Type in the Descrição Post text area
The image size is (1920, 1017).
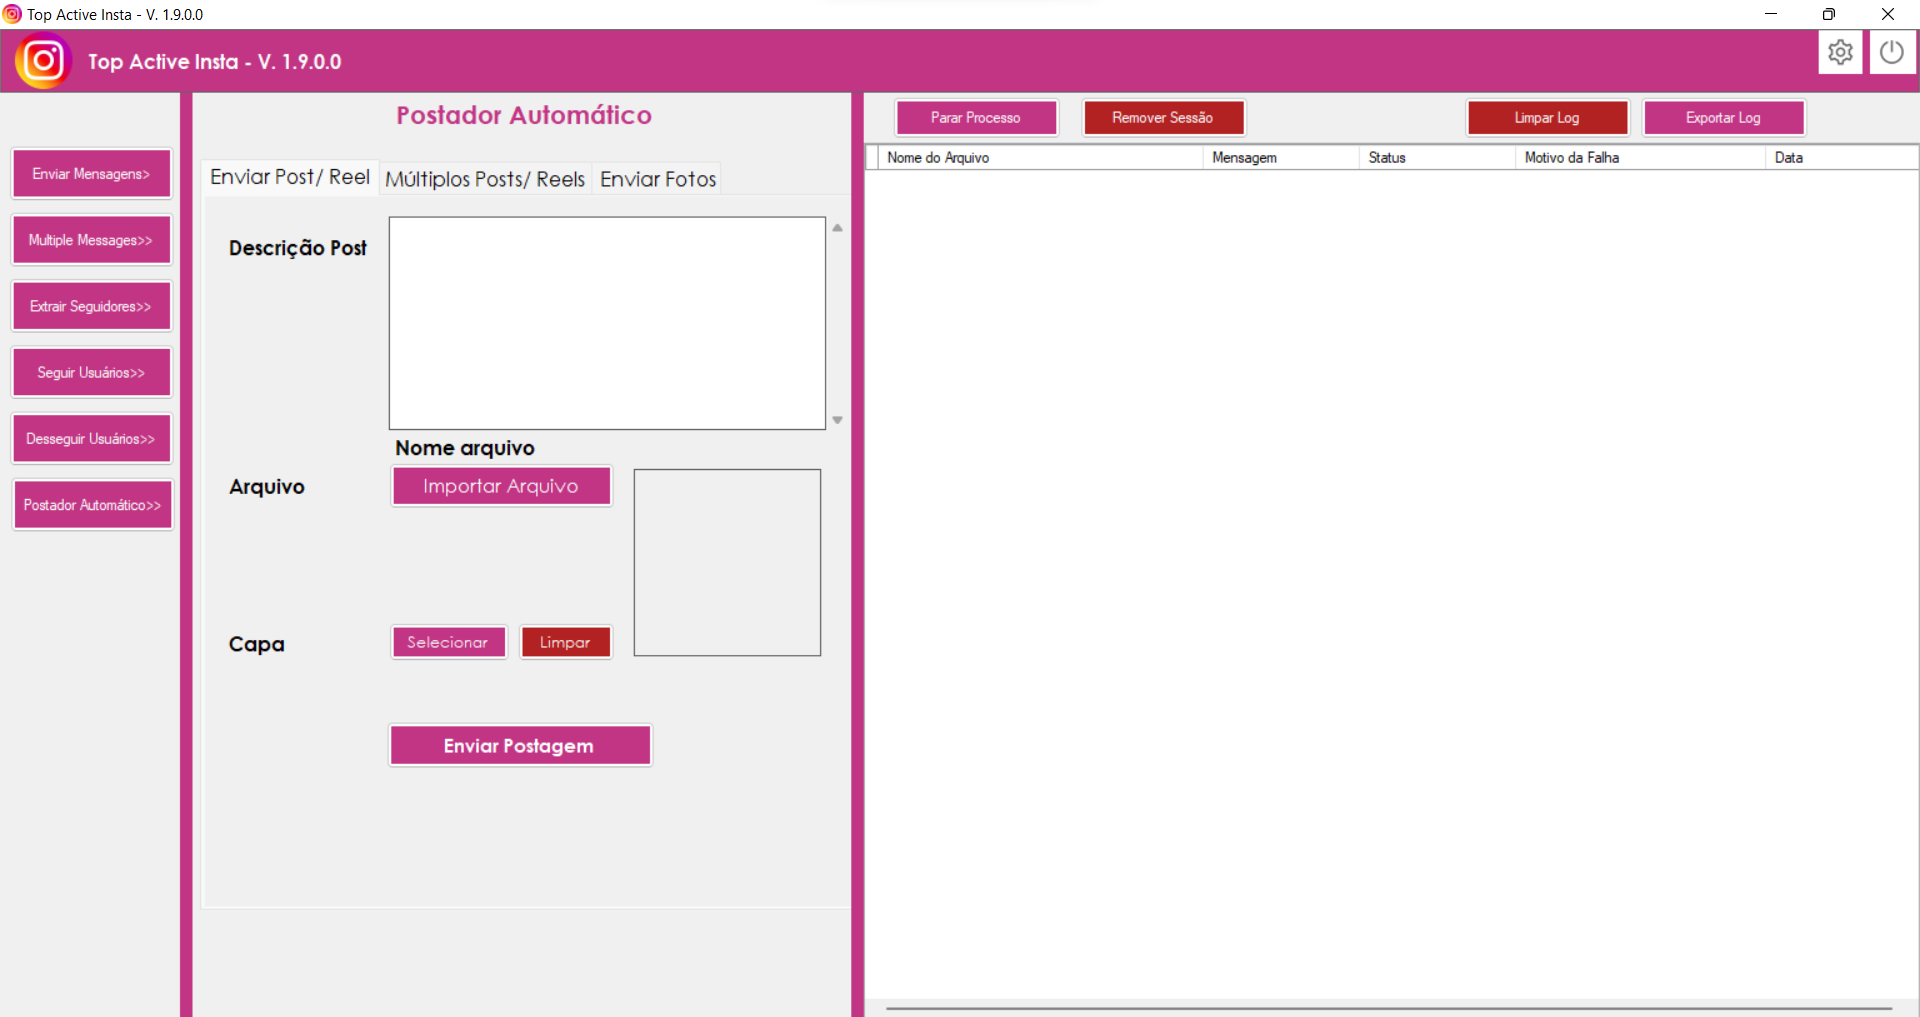pos(606,323)
